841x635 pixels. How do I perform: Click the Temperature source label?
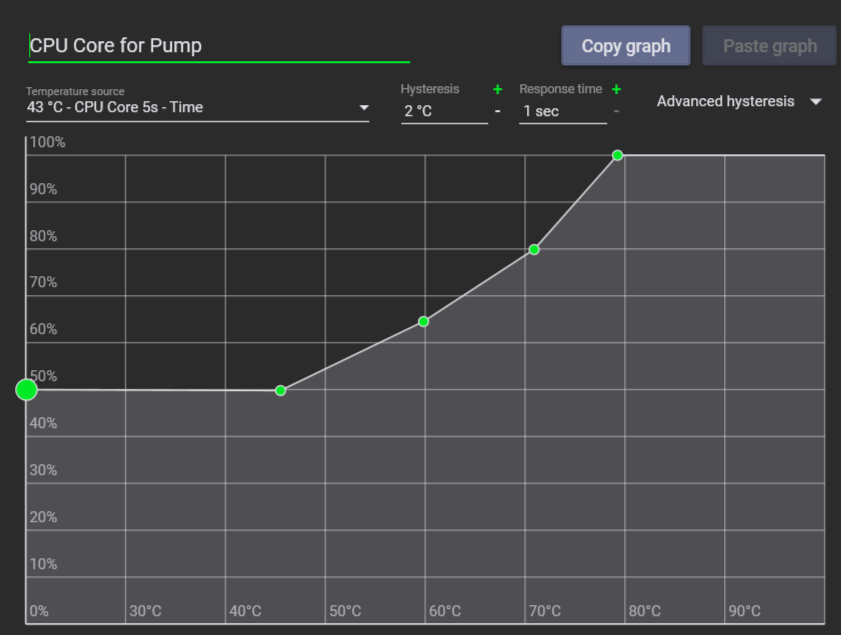(75, 91)
